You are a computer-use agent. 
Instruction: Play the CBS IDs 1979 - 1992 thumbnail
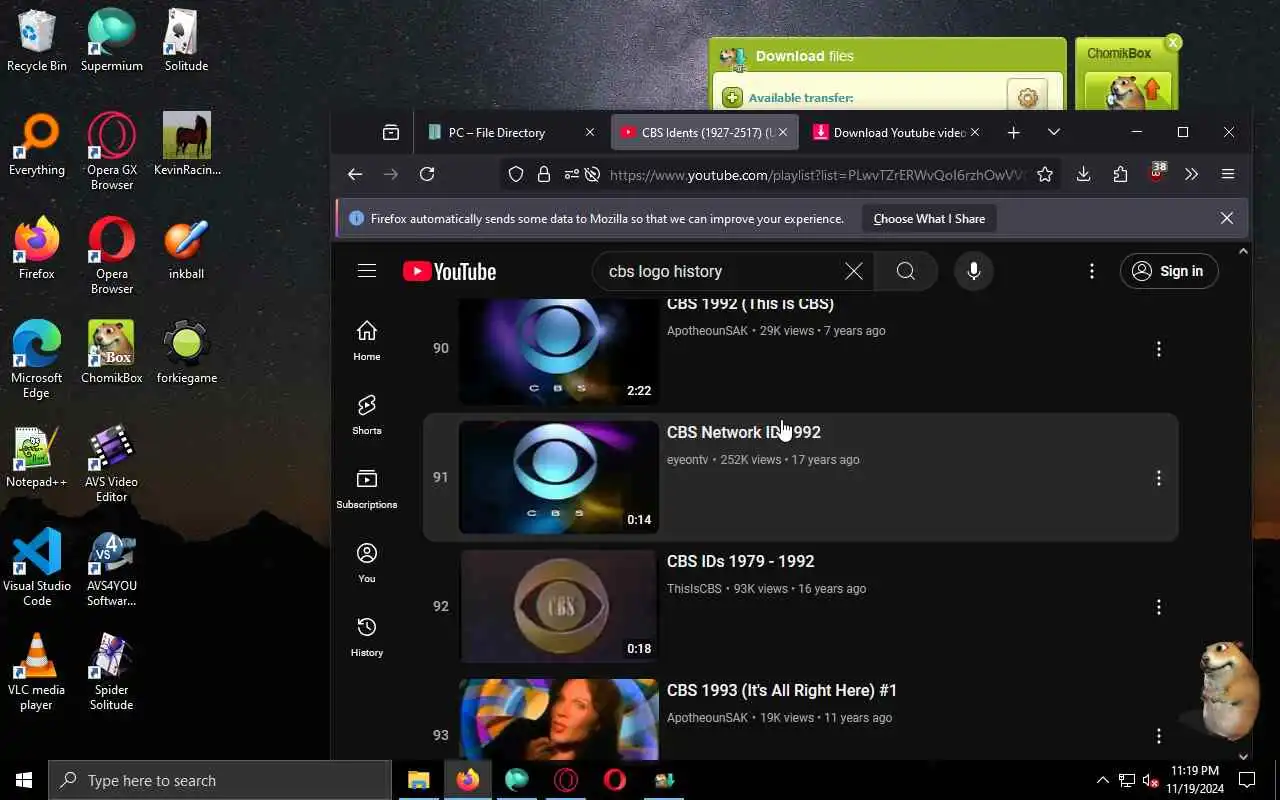pos(559,606)
